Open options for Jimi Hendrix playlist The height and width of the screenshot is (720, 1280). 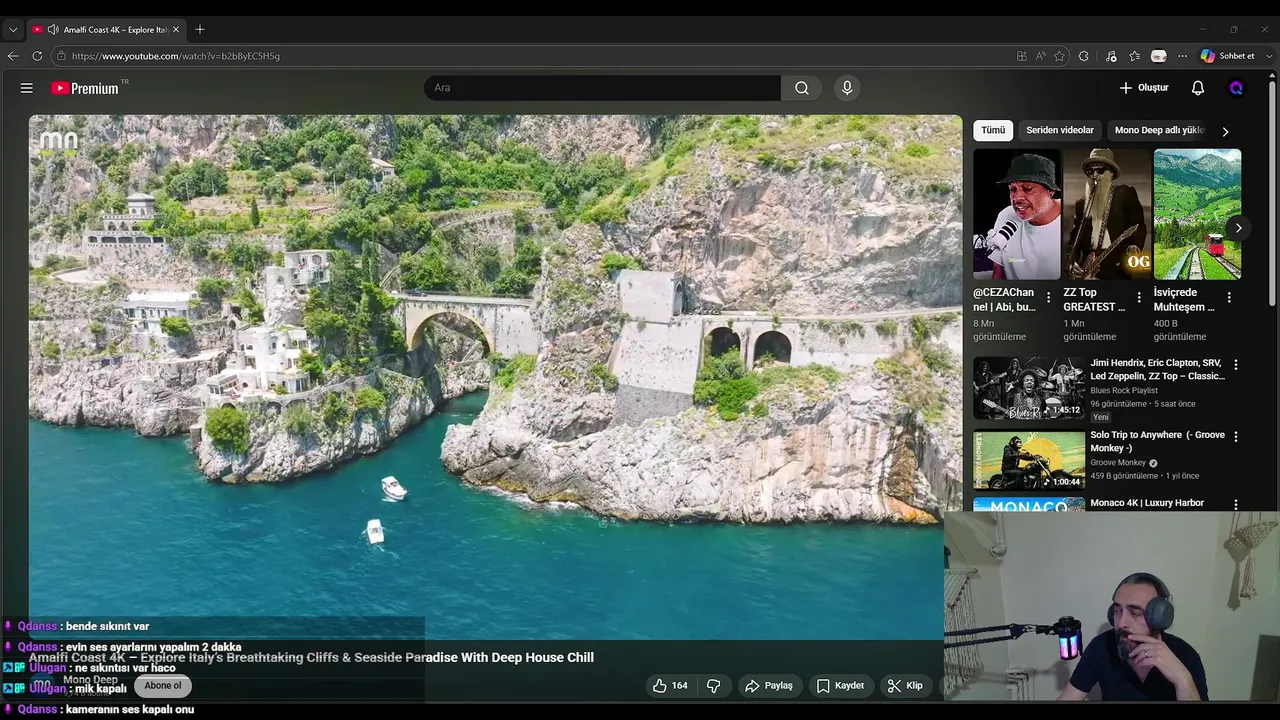(x=1235, y=365)
